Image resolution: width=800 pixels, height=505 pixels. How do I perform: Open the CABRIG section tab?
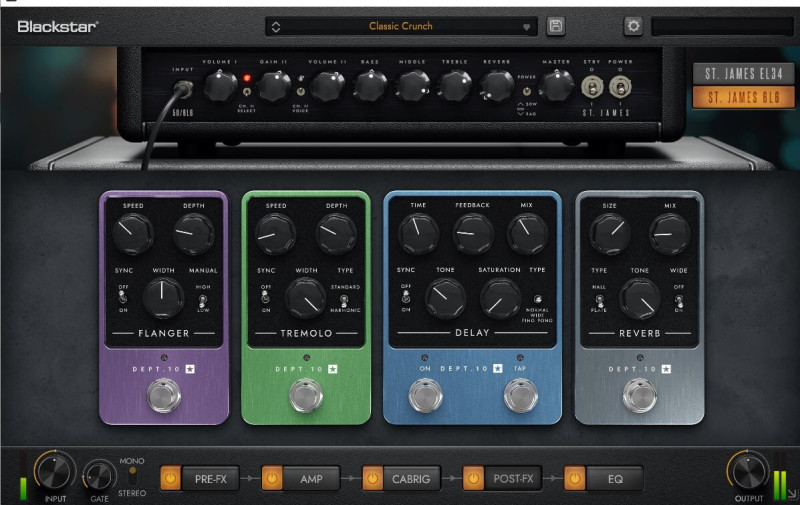click(x=411, y=478)
